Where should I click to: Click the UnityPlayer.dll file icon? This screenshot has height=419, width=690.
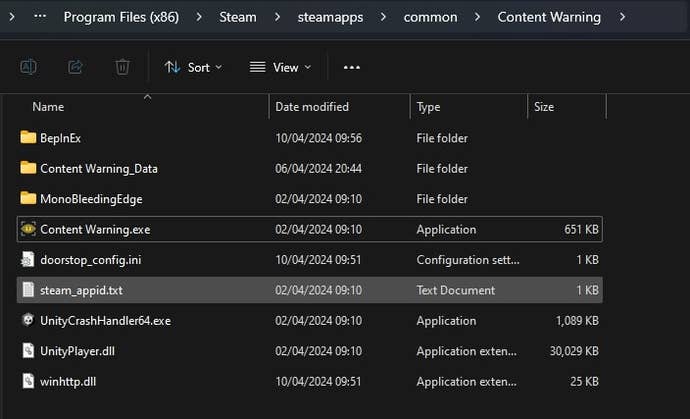(x=28, y=350)
